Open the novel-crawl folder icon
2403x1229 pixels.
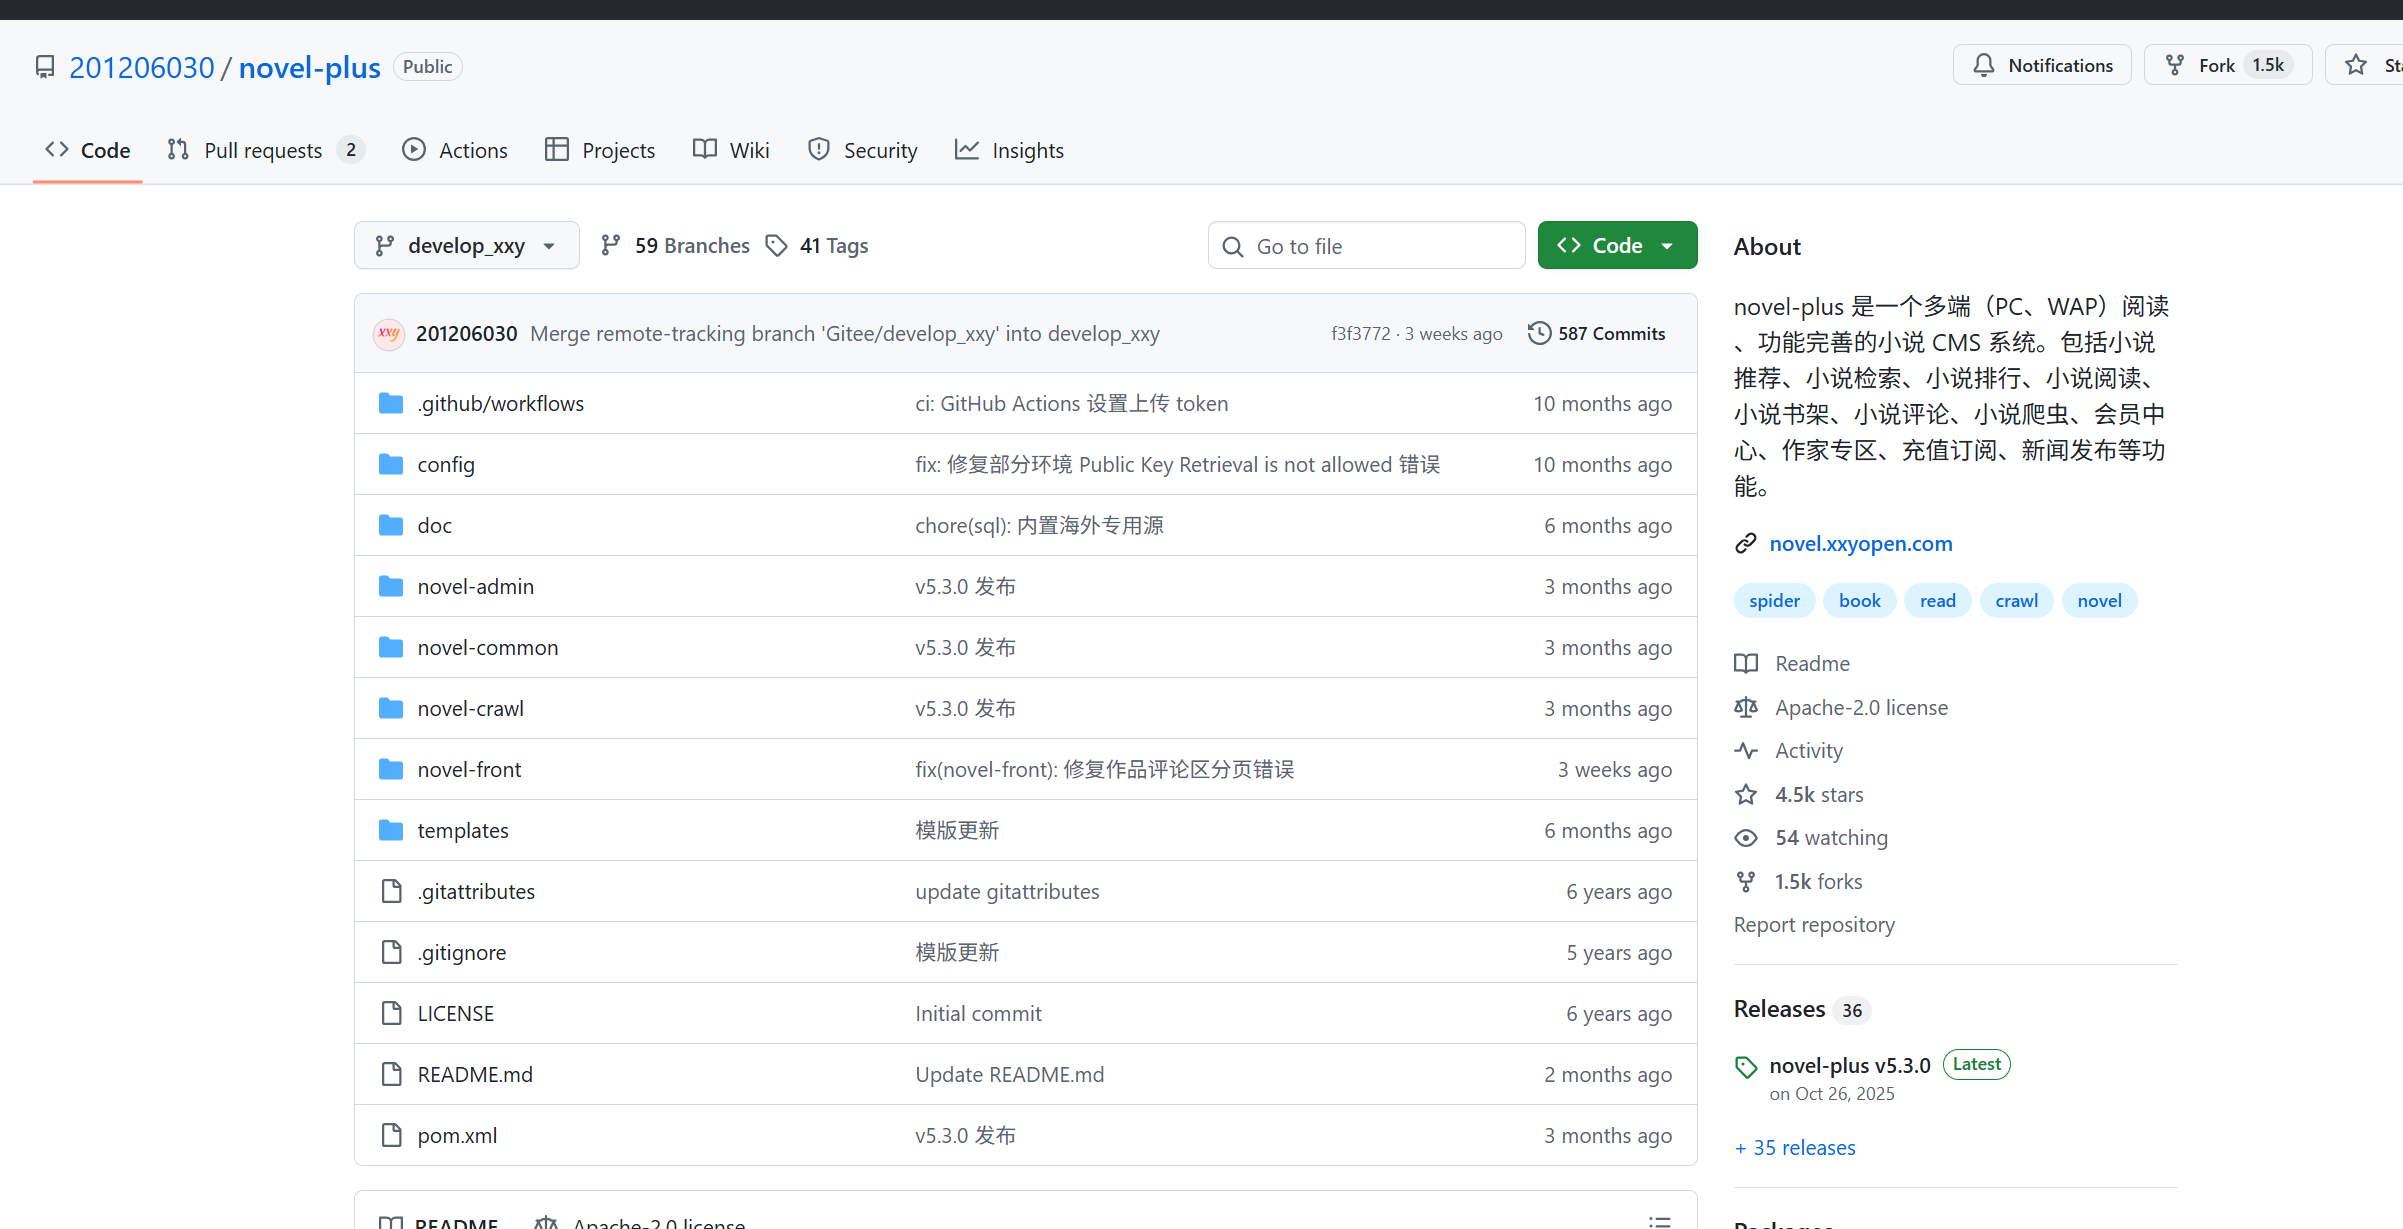[x=391, y=708]
